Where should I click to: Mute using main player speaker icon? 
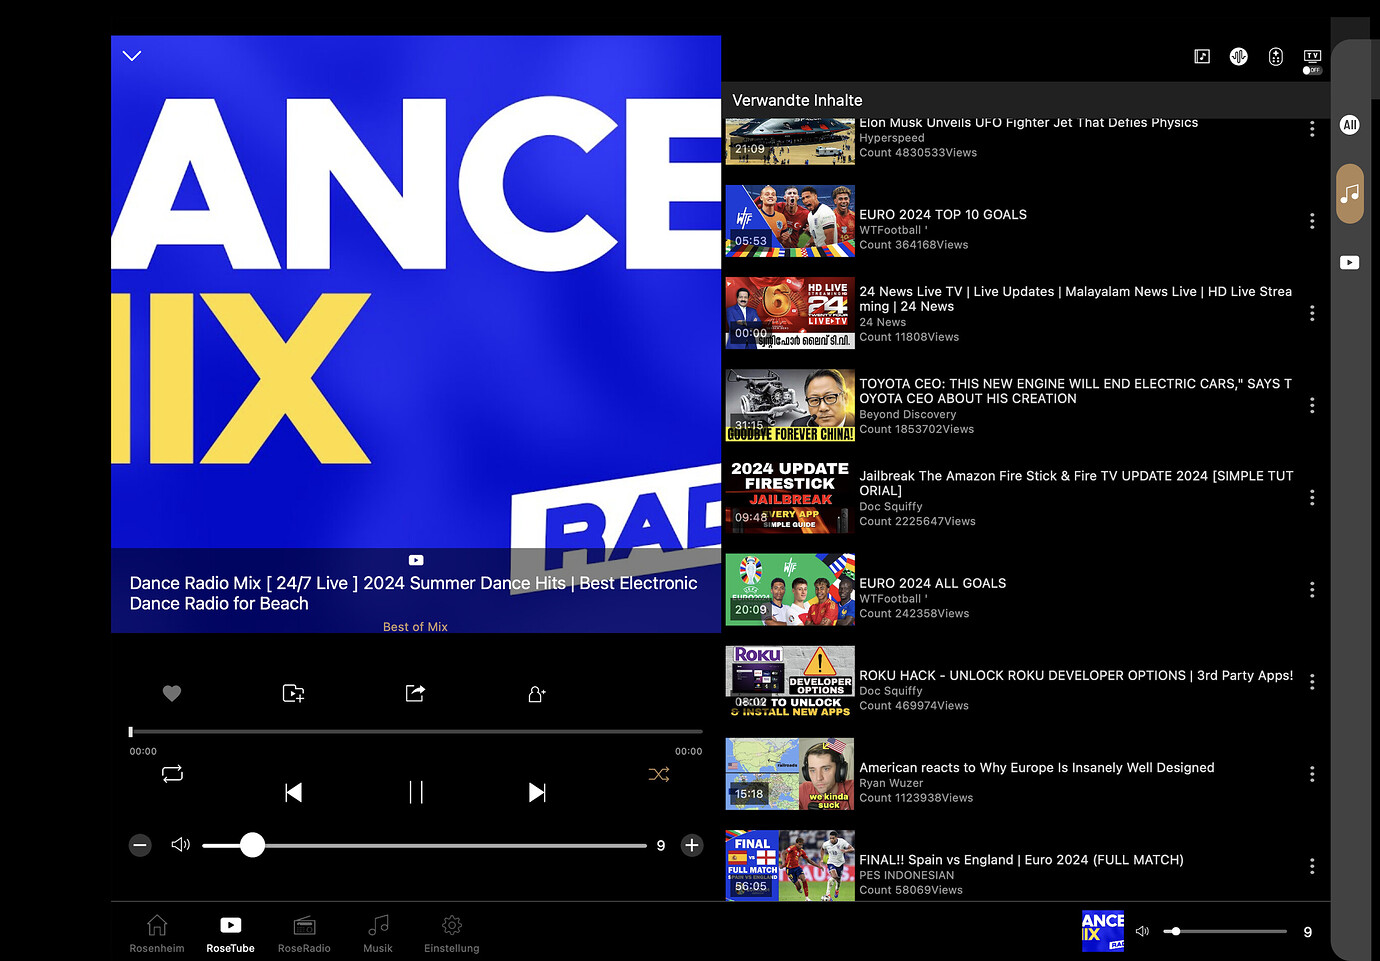(x=181, y=845)
